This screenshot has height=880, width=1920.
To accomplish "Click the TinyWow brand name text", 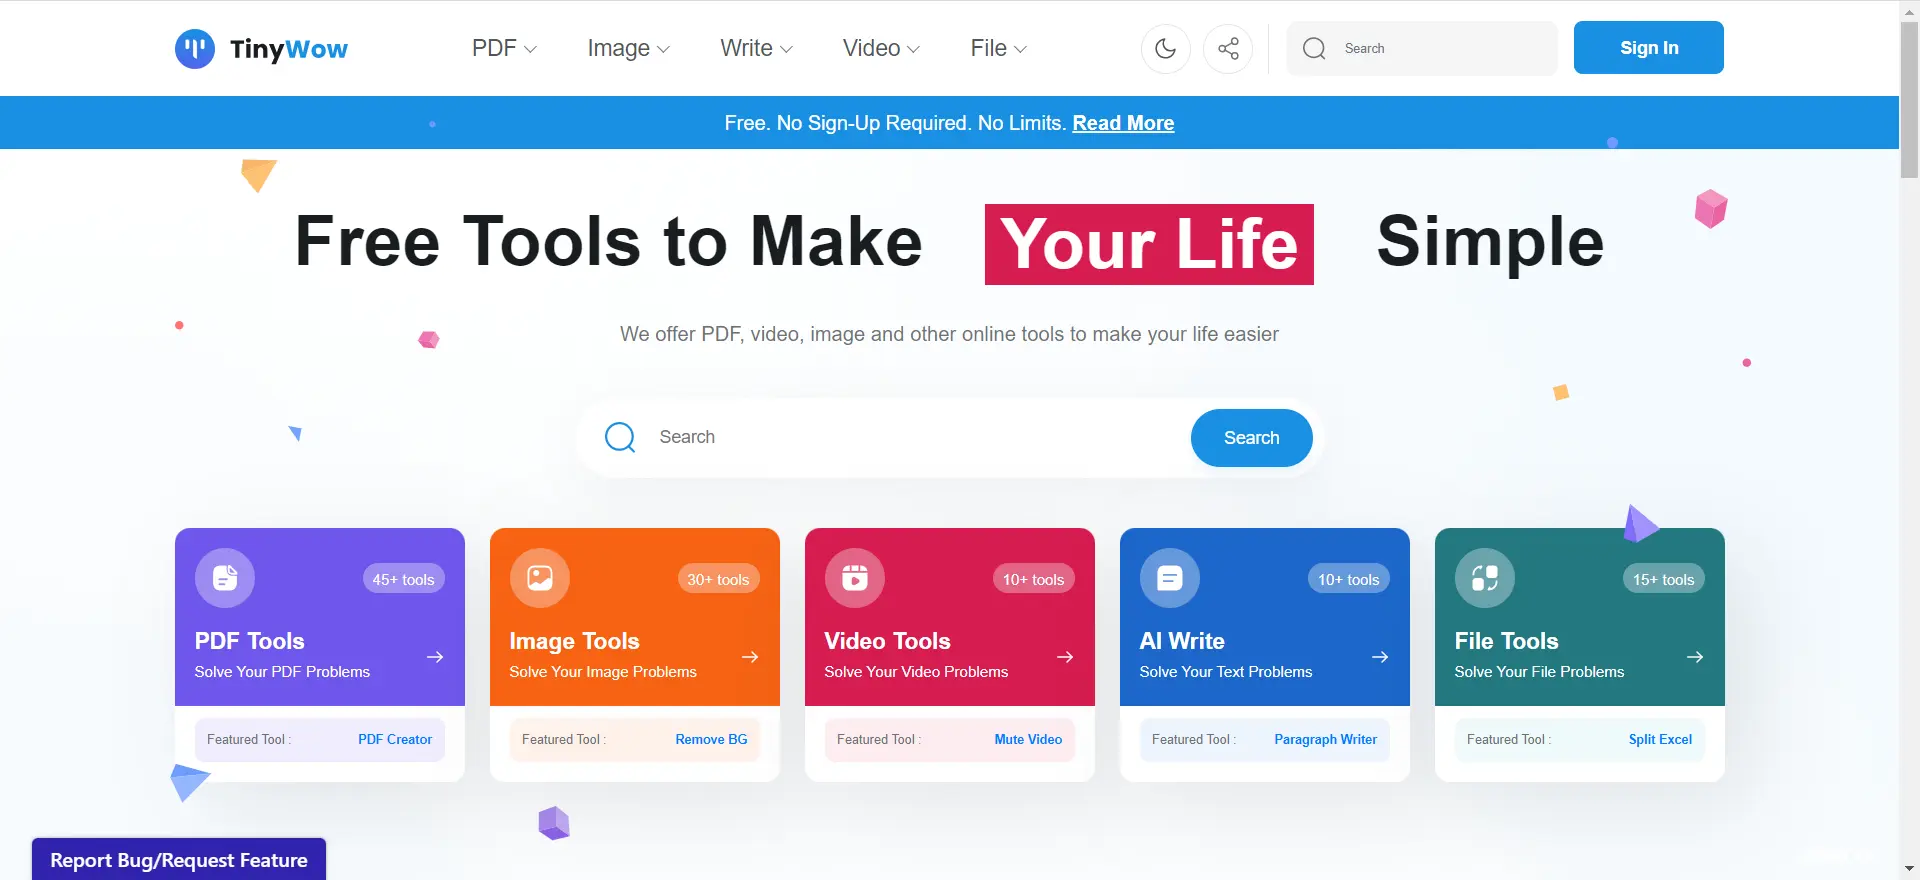I will (x=289, y=49).
